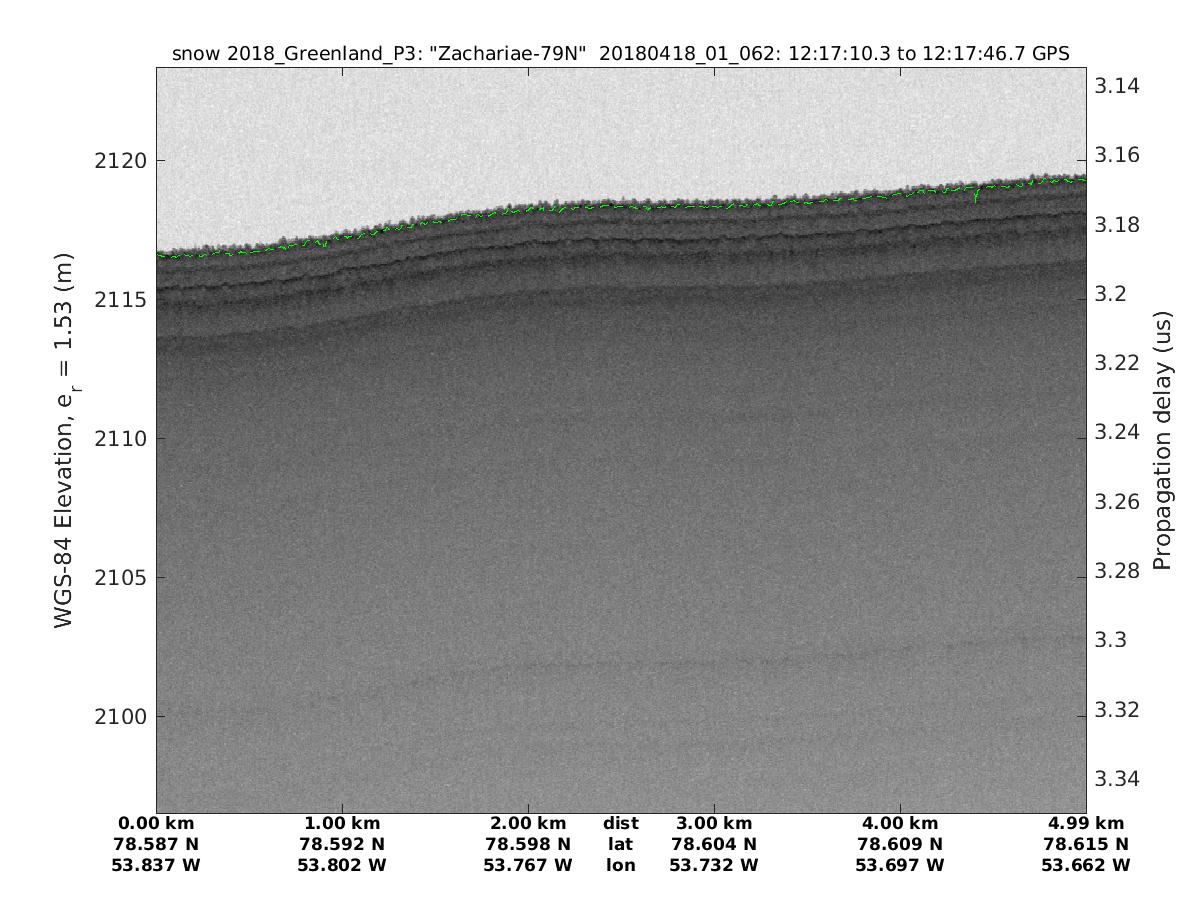Image resolution: width=1200 pixels, height=900 pixels.
Task: Click latitude value '78.592 N'
Action: (x=342, y=845)
